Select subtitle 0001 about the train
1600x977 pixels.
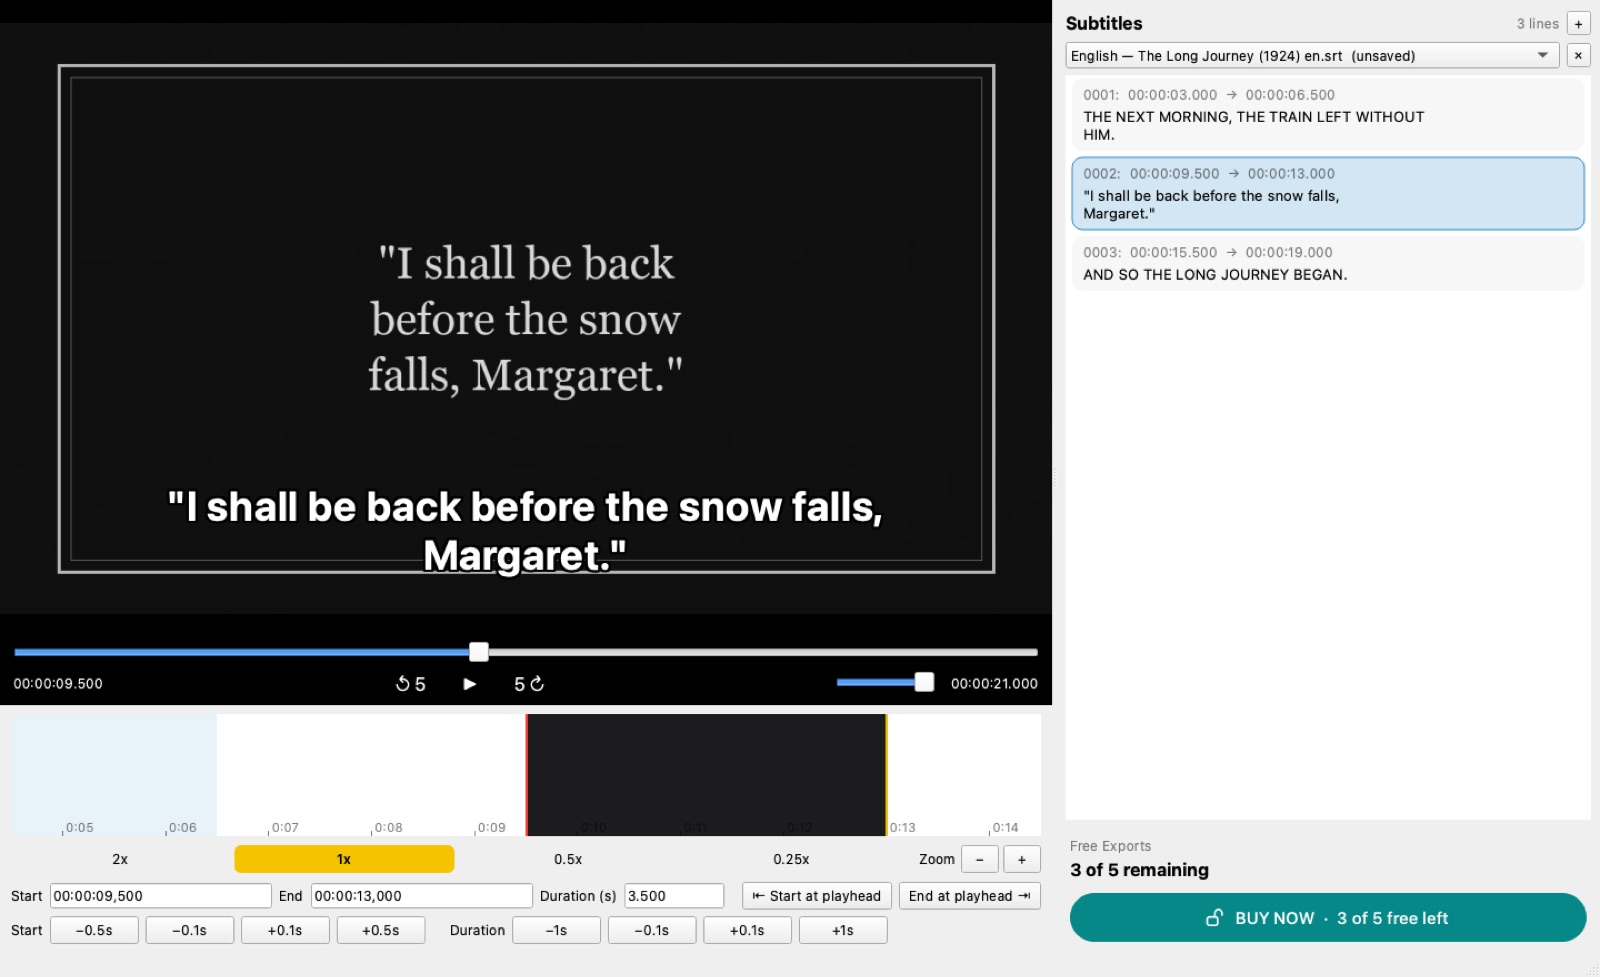click(1327, 115)
